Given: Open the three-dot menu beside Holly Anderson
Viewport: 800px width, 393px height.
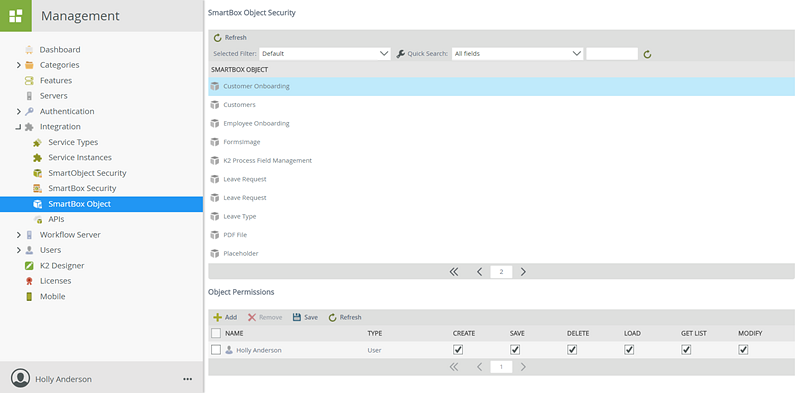Looking at the screenshot, I should click(188, 379).
